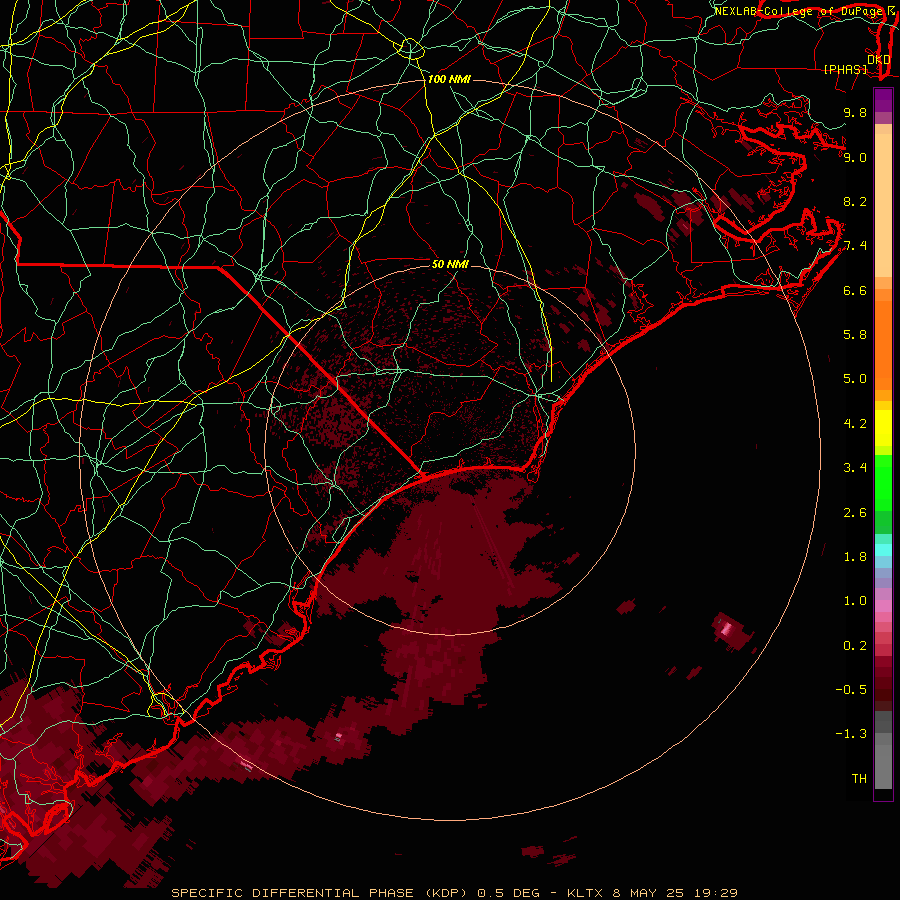
Task: Click the 5.8 scale value
Action: point(855,335)
